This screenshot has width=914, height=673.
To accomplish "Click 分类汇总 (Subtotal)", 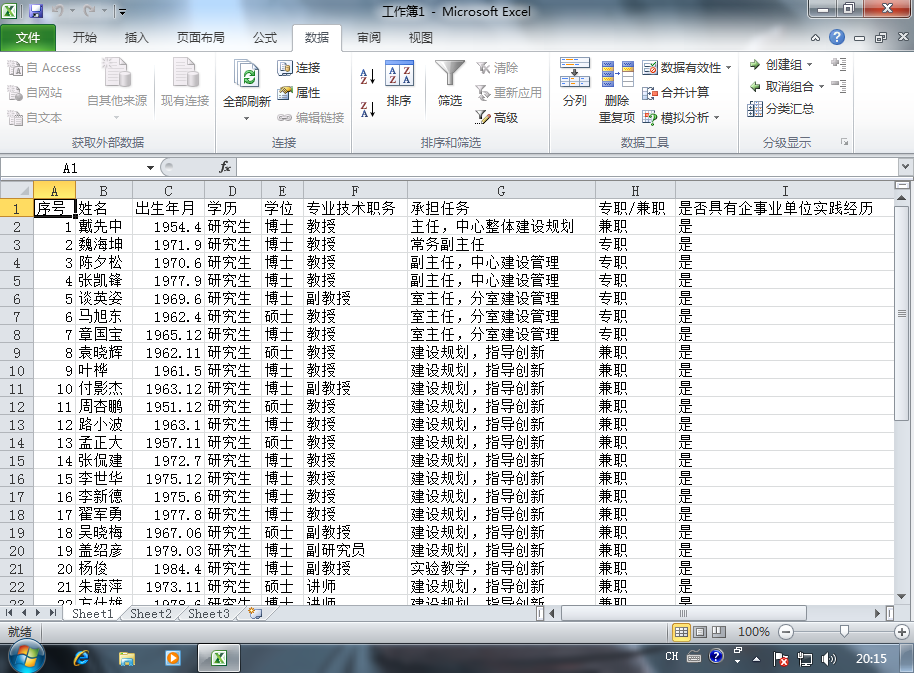I will pyautogui.click(x=781, y=109).
